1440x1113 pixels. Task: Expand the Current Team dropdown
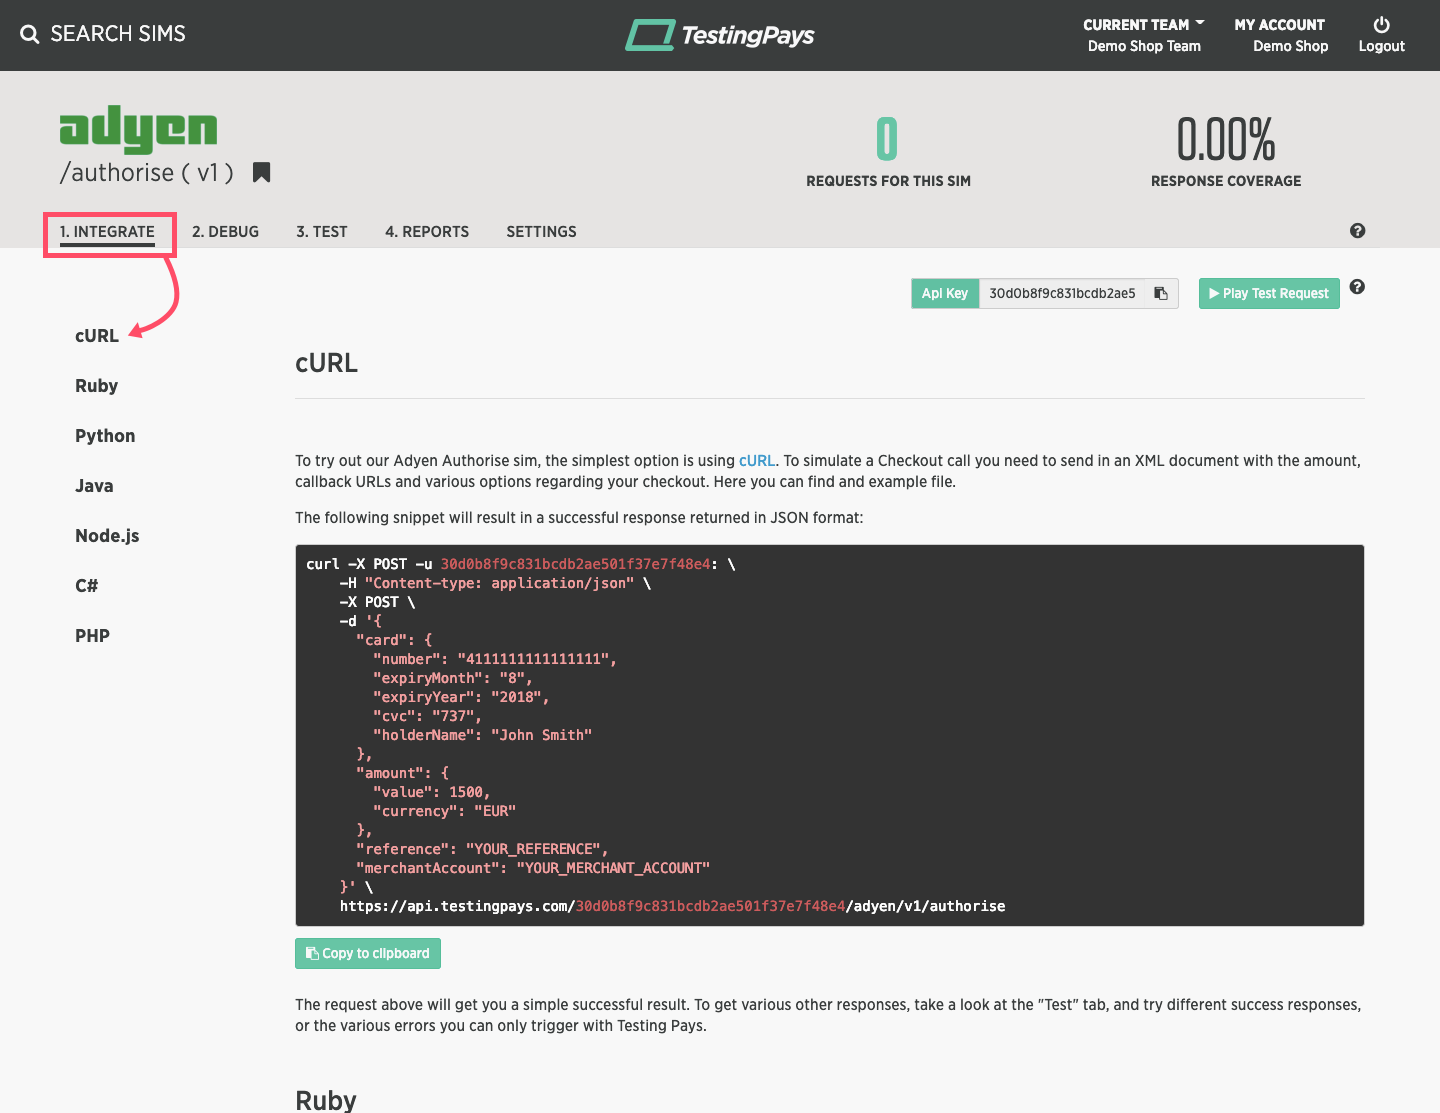click(1144, 25)
